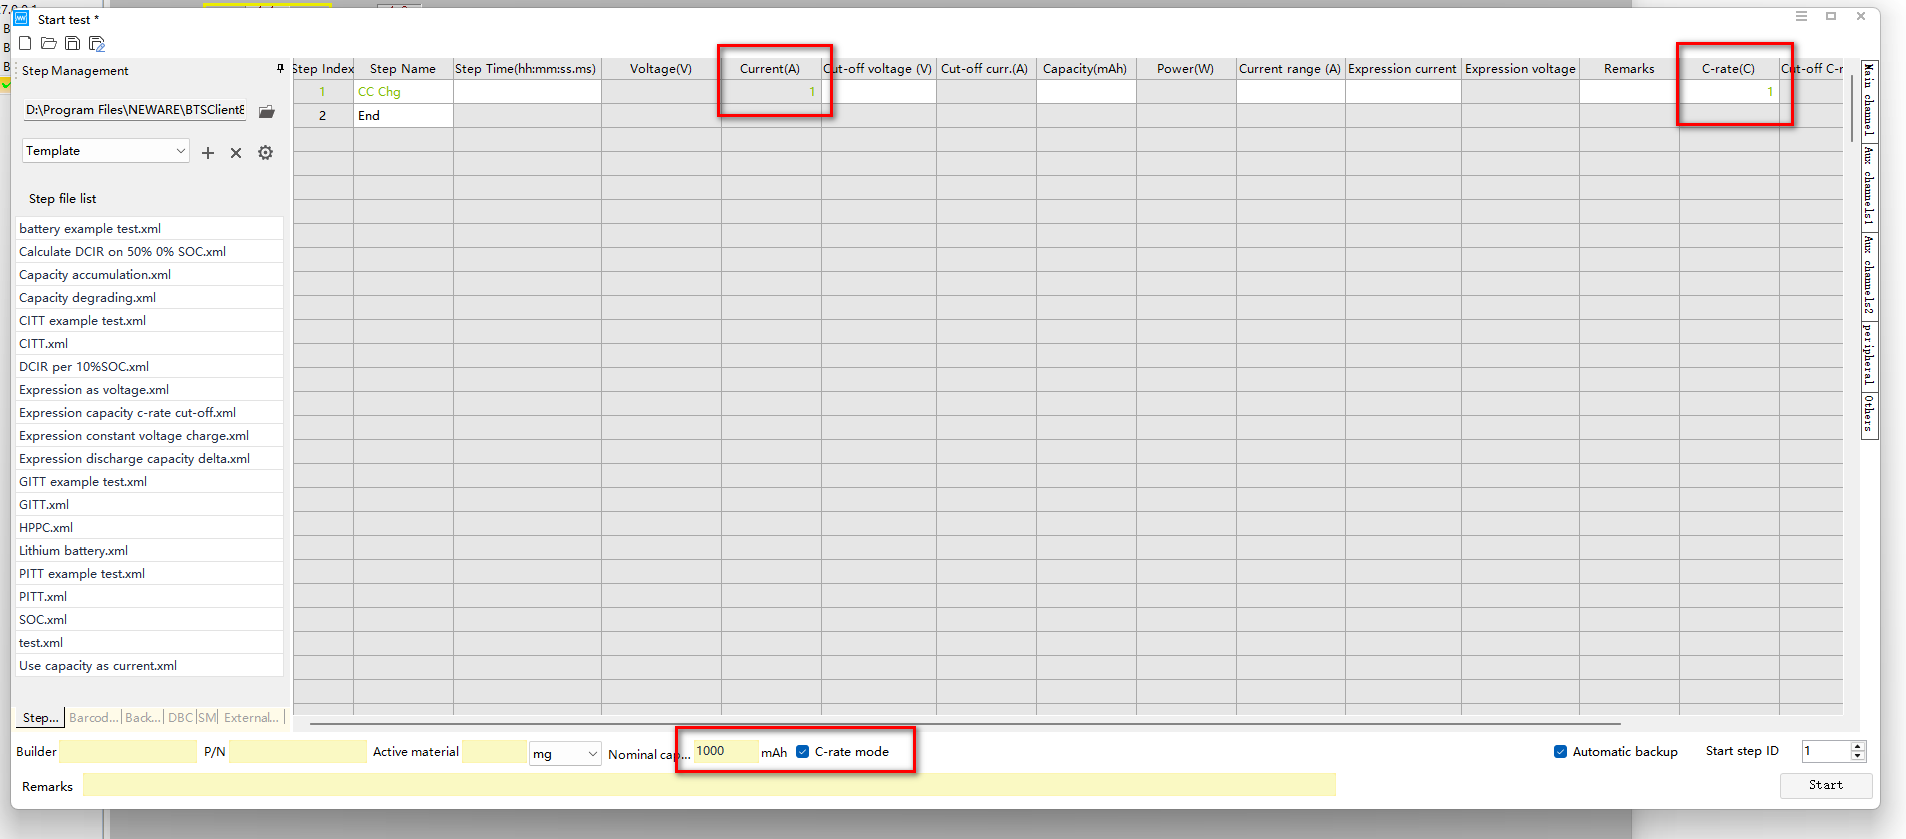The width and height of the screenshot is (1906, 839).
Task: Click the CC Chg step name cell
Action: tap(403, 92)
